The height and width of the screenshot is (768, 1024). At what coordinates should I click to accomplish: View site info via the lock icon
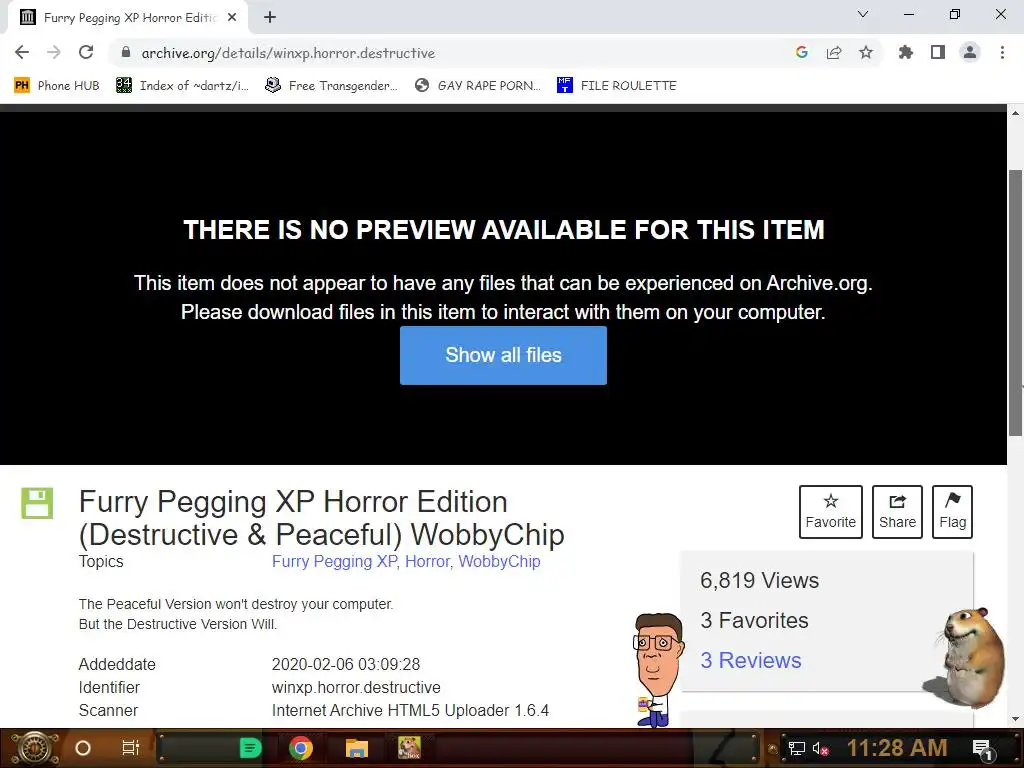click(x=126, y=52)
